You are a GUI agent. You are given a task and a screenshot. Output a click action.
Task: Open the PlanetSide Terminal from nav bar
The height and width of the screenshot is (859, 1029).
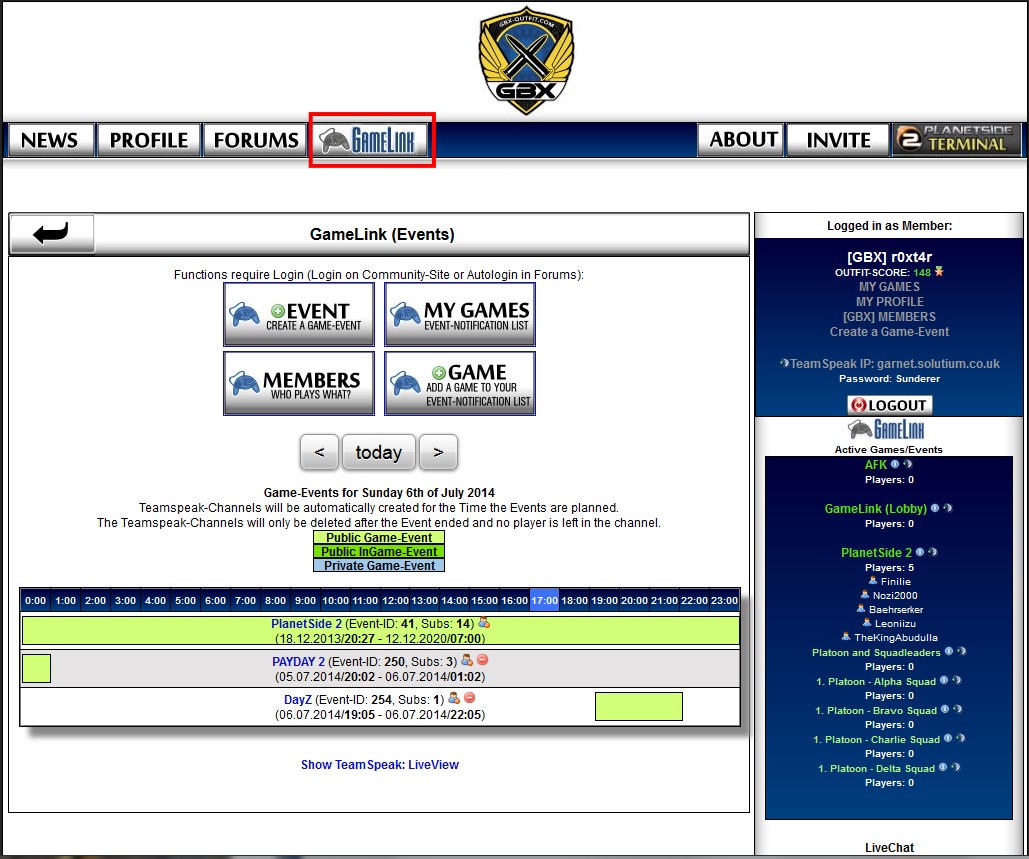click(957, 140)
